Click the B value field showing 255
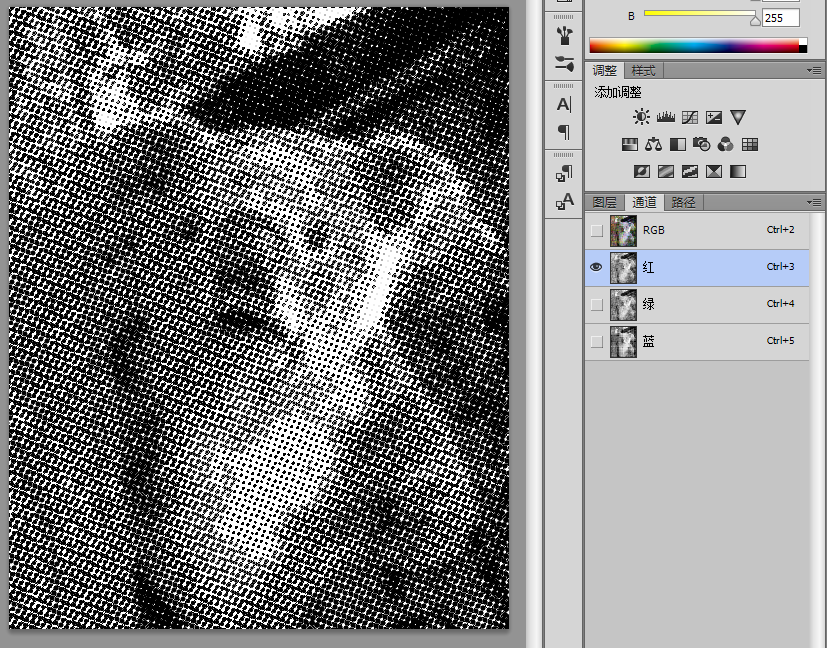 781,18
